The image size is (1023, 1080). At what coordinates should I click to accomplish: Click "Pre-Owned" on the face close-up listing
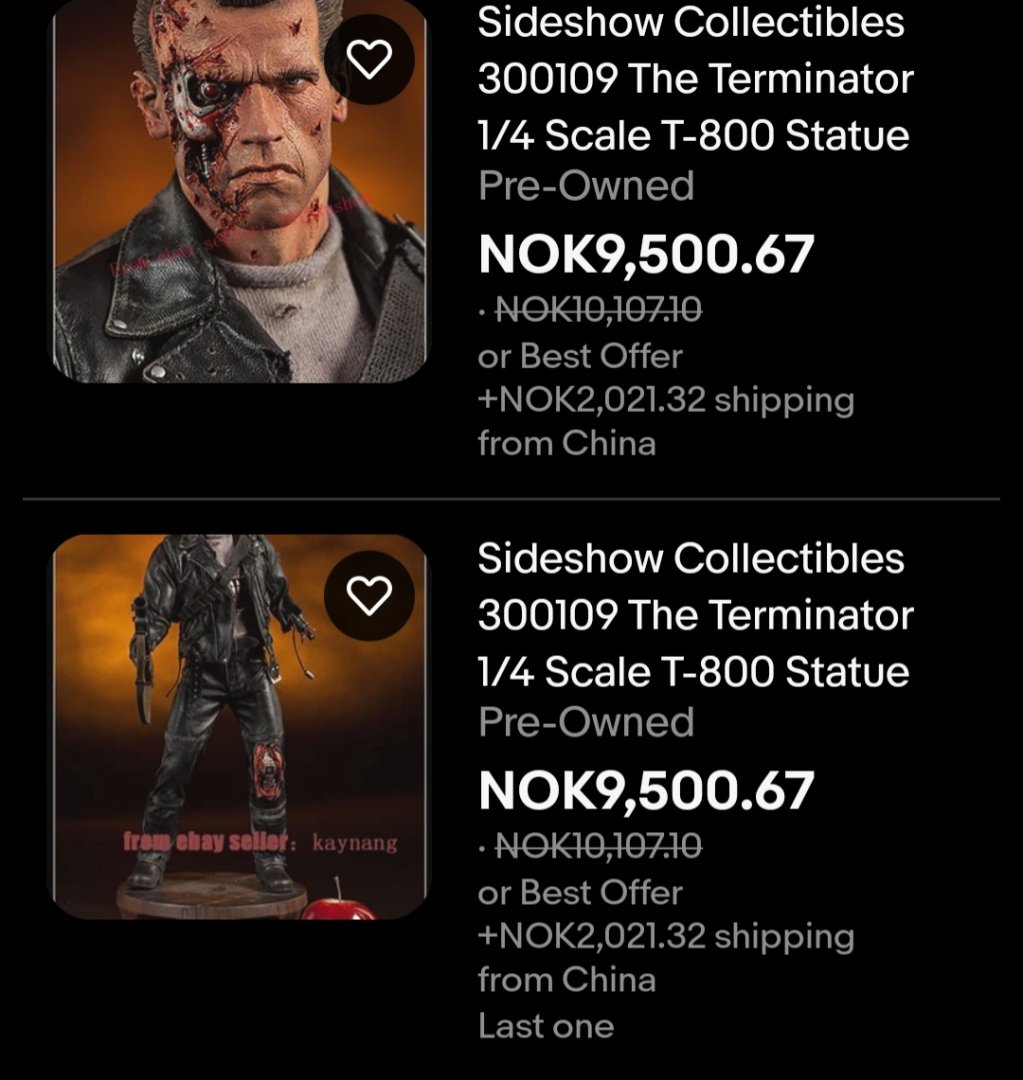pyautogui.click(x=586, y=186)
